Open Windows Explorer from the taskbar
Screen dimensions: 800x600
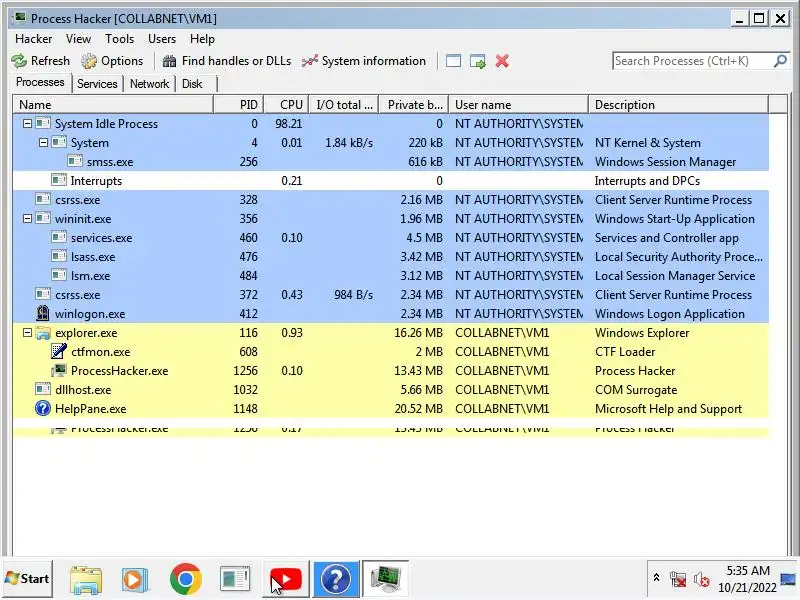click(85, 579)
